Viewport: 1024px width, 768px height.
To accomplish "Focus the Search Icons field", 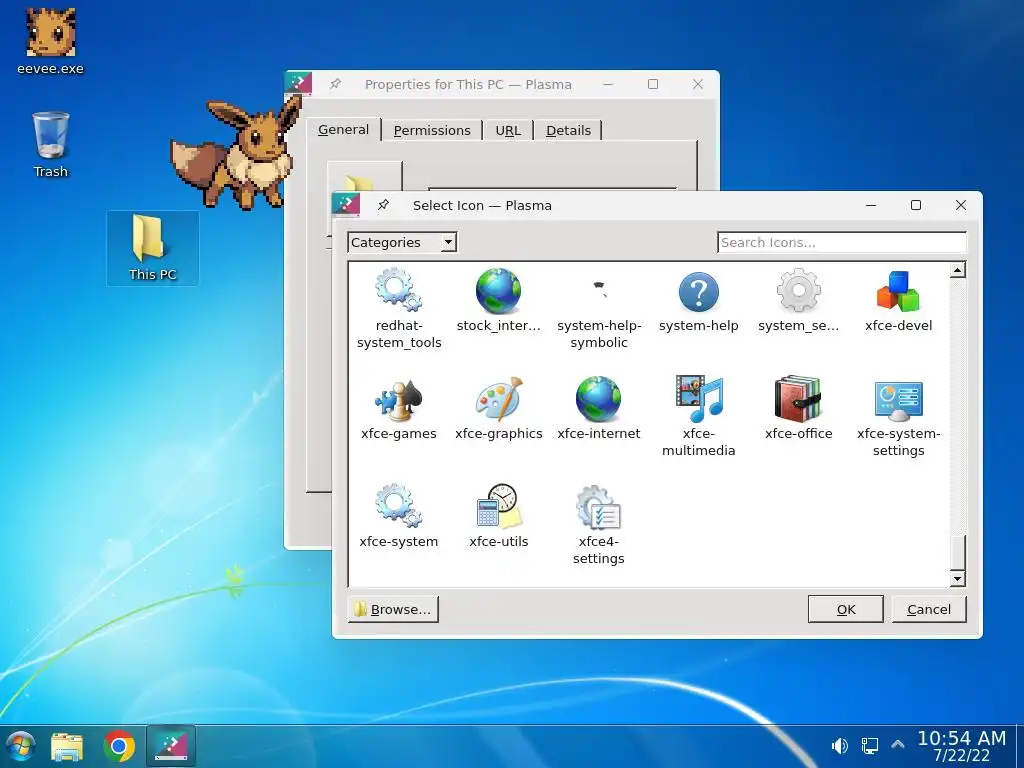I will (x=842, y=242).
